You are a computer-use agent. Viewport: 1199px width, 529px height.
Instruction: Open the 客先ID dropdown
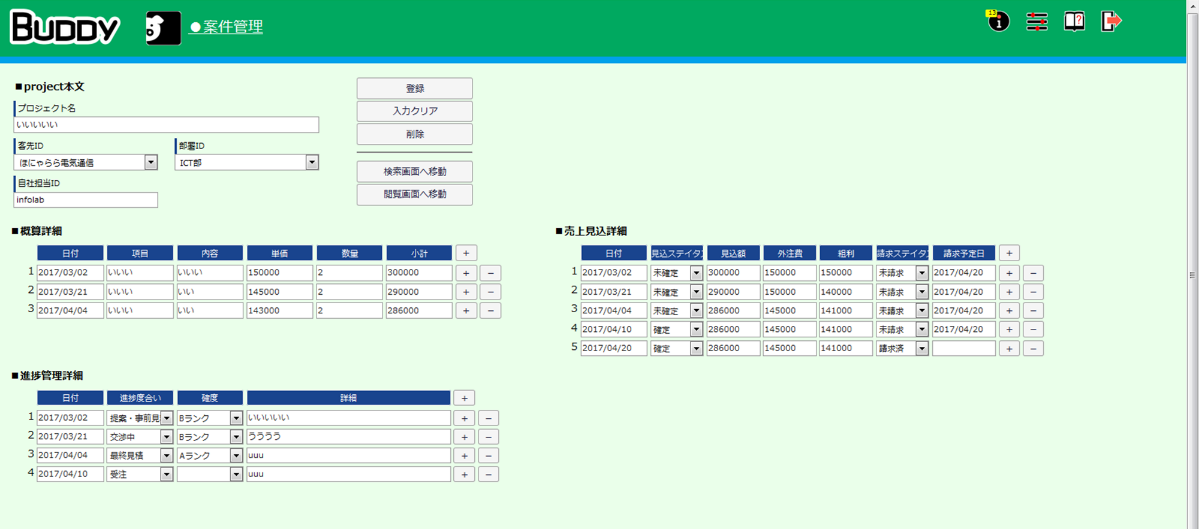(x=151, y=163)
